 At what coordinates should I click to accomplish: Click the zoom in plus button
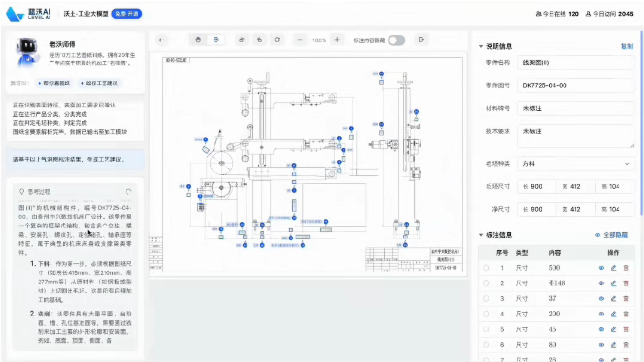pos(337,40)
